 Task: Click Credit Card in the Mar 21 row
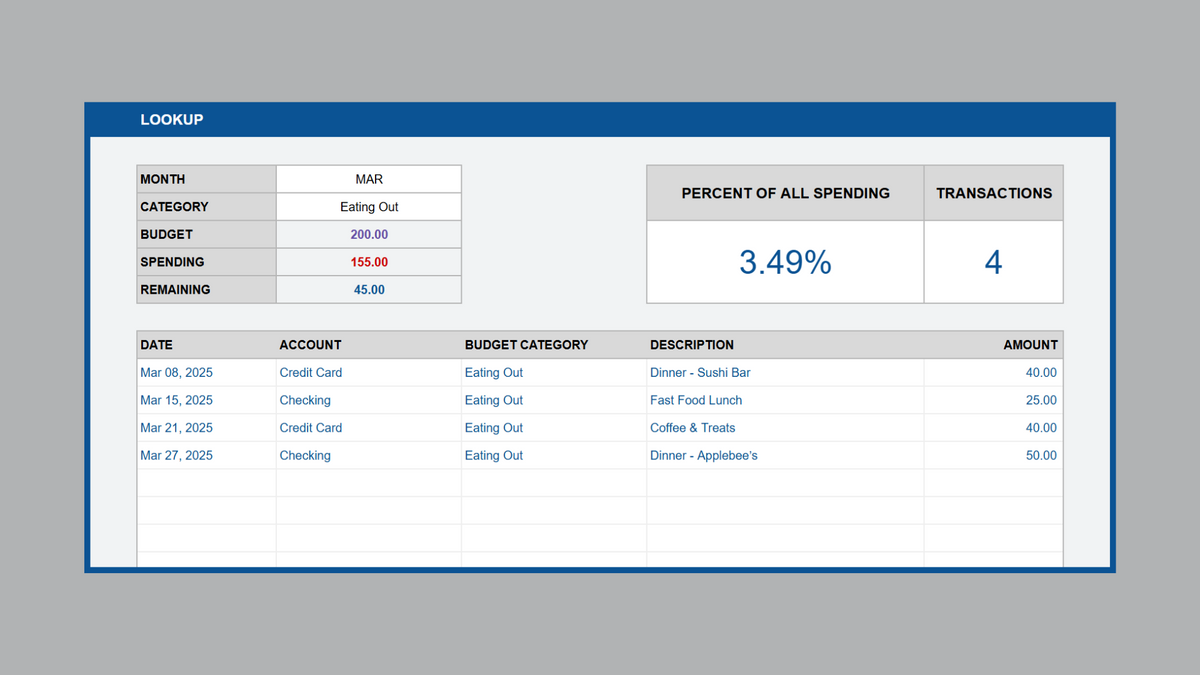[x=310, y=428]
